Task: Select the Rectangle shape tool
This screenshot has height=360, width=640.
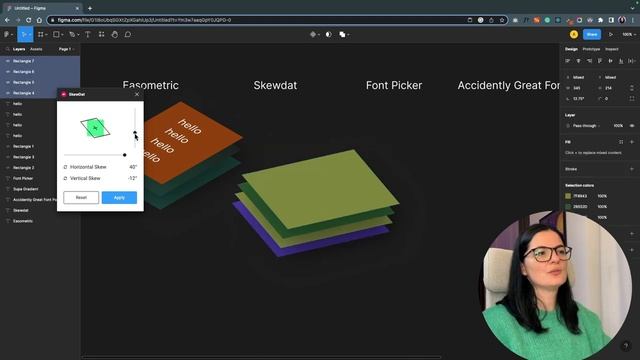Action: tap(56, 35)
